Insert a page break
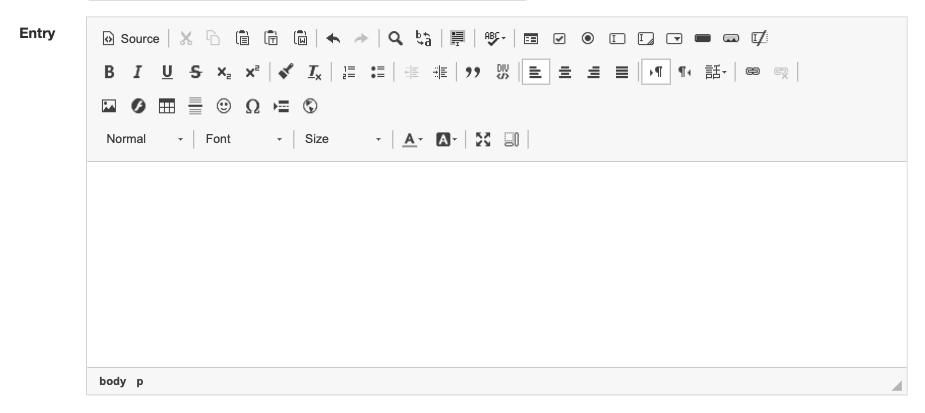This screenshot has width=925, height=413. (x=281, y=106)
